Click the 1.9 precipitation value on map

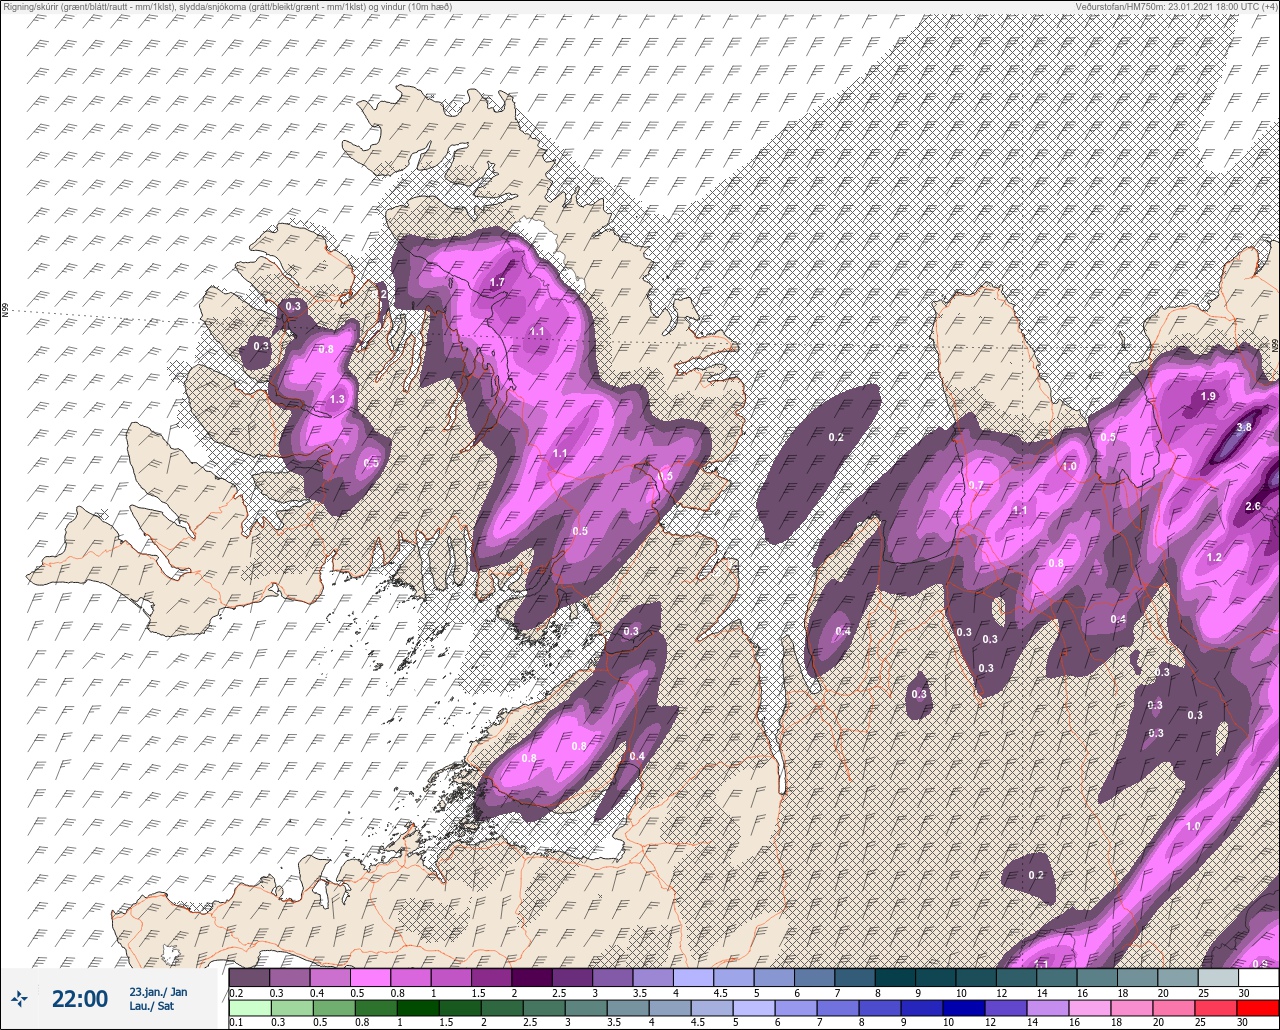(1208, 397)
